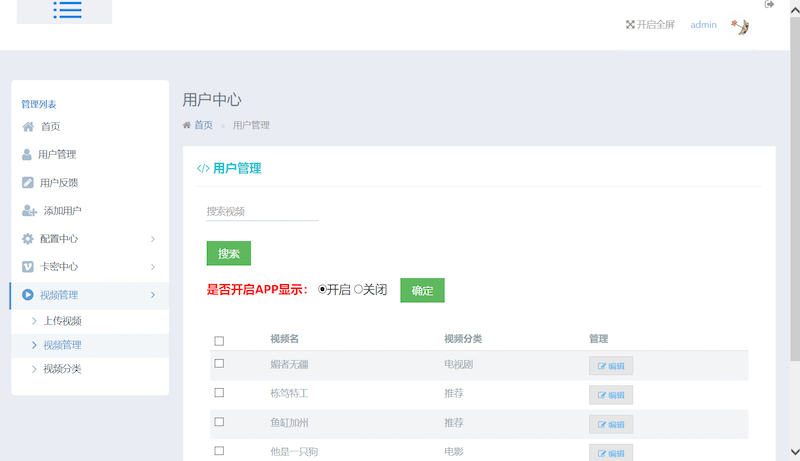Click the 搜索视频 search input field
The image size is (800, 461).
pyautogui.click(x=262, y=211)
